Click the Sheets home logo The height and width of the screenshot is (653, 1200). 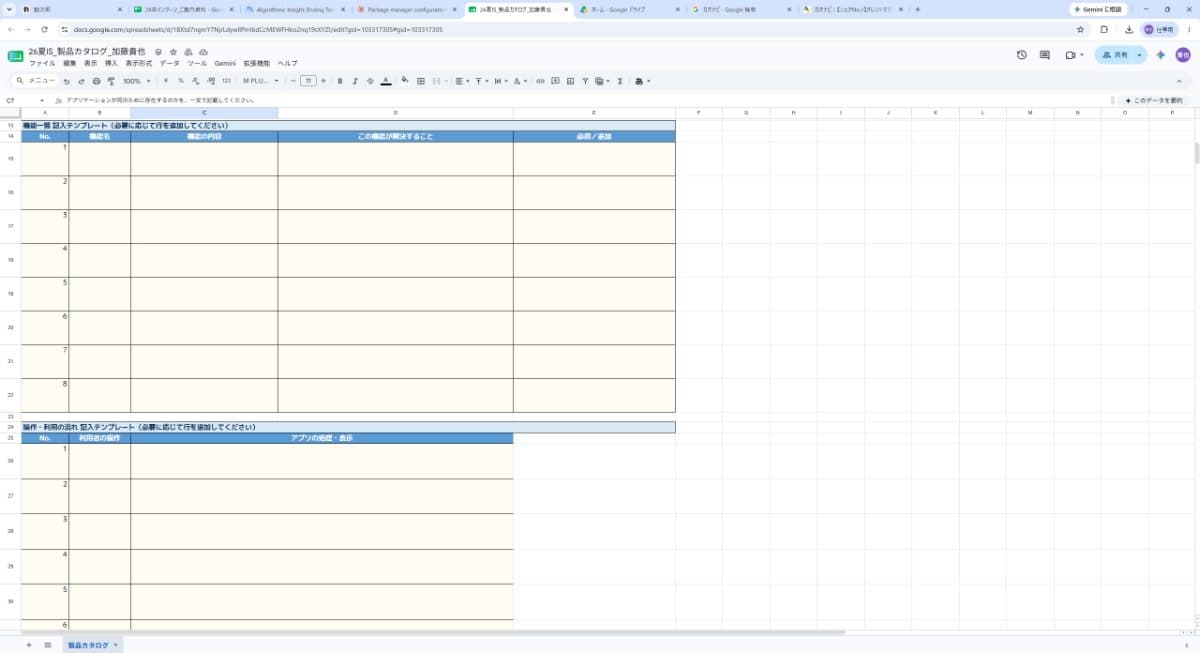click(x=16, y=56)
